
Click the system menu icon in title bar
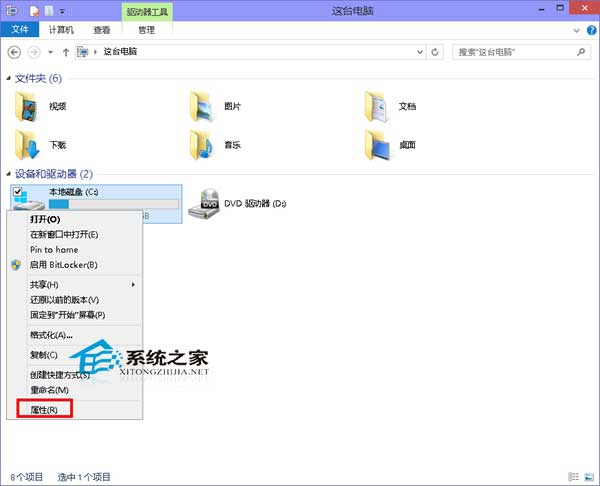point(11,10)
